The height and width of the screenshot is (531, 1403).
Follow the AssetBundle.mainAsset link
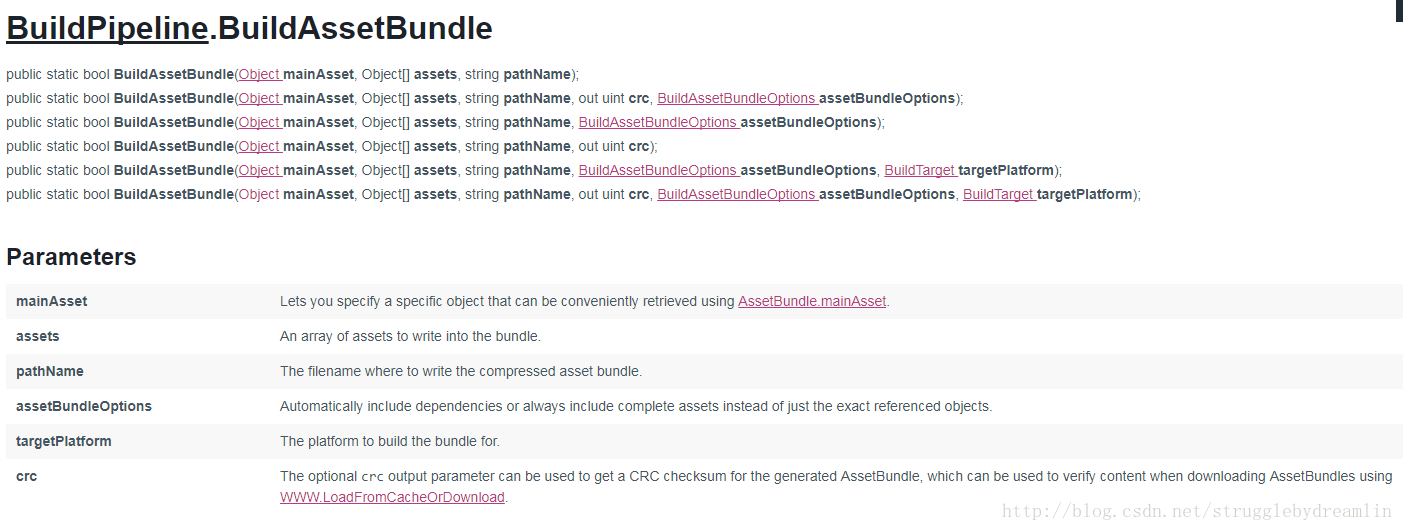point(812,301)
